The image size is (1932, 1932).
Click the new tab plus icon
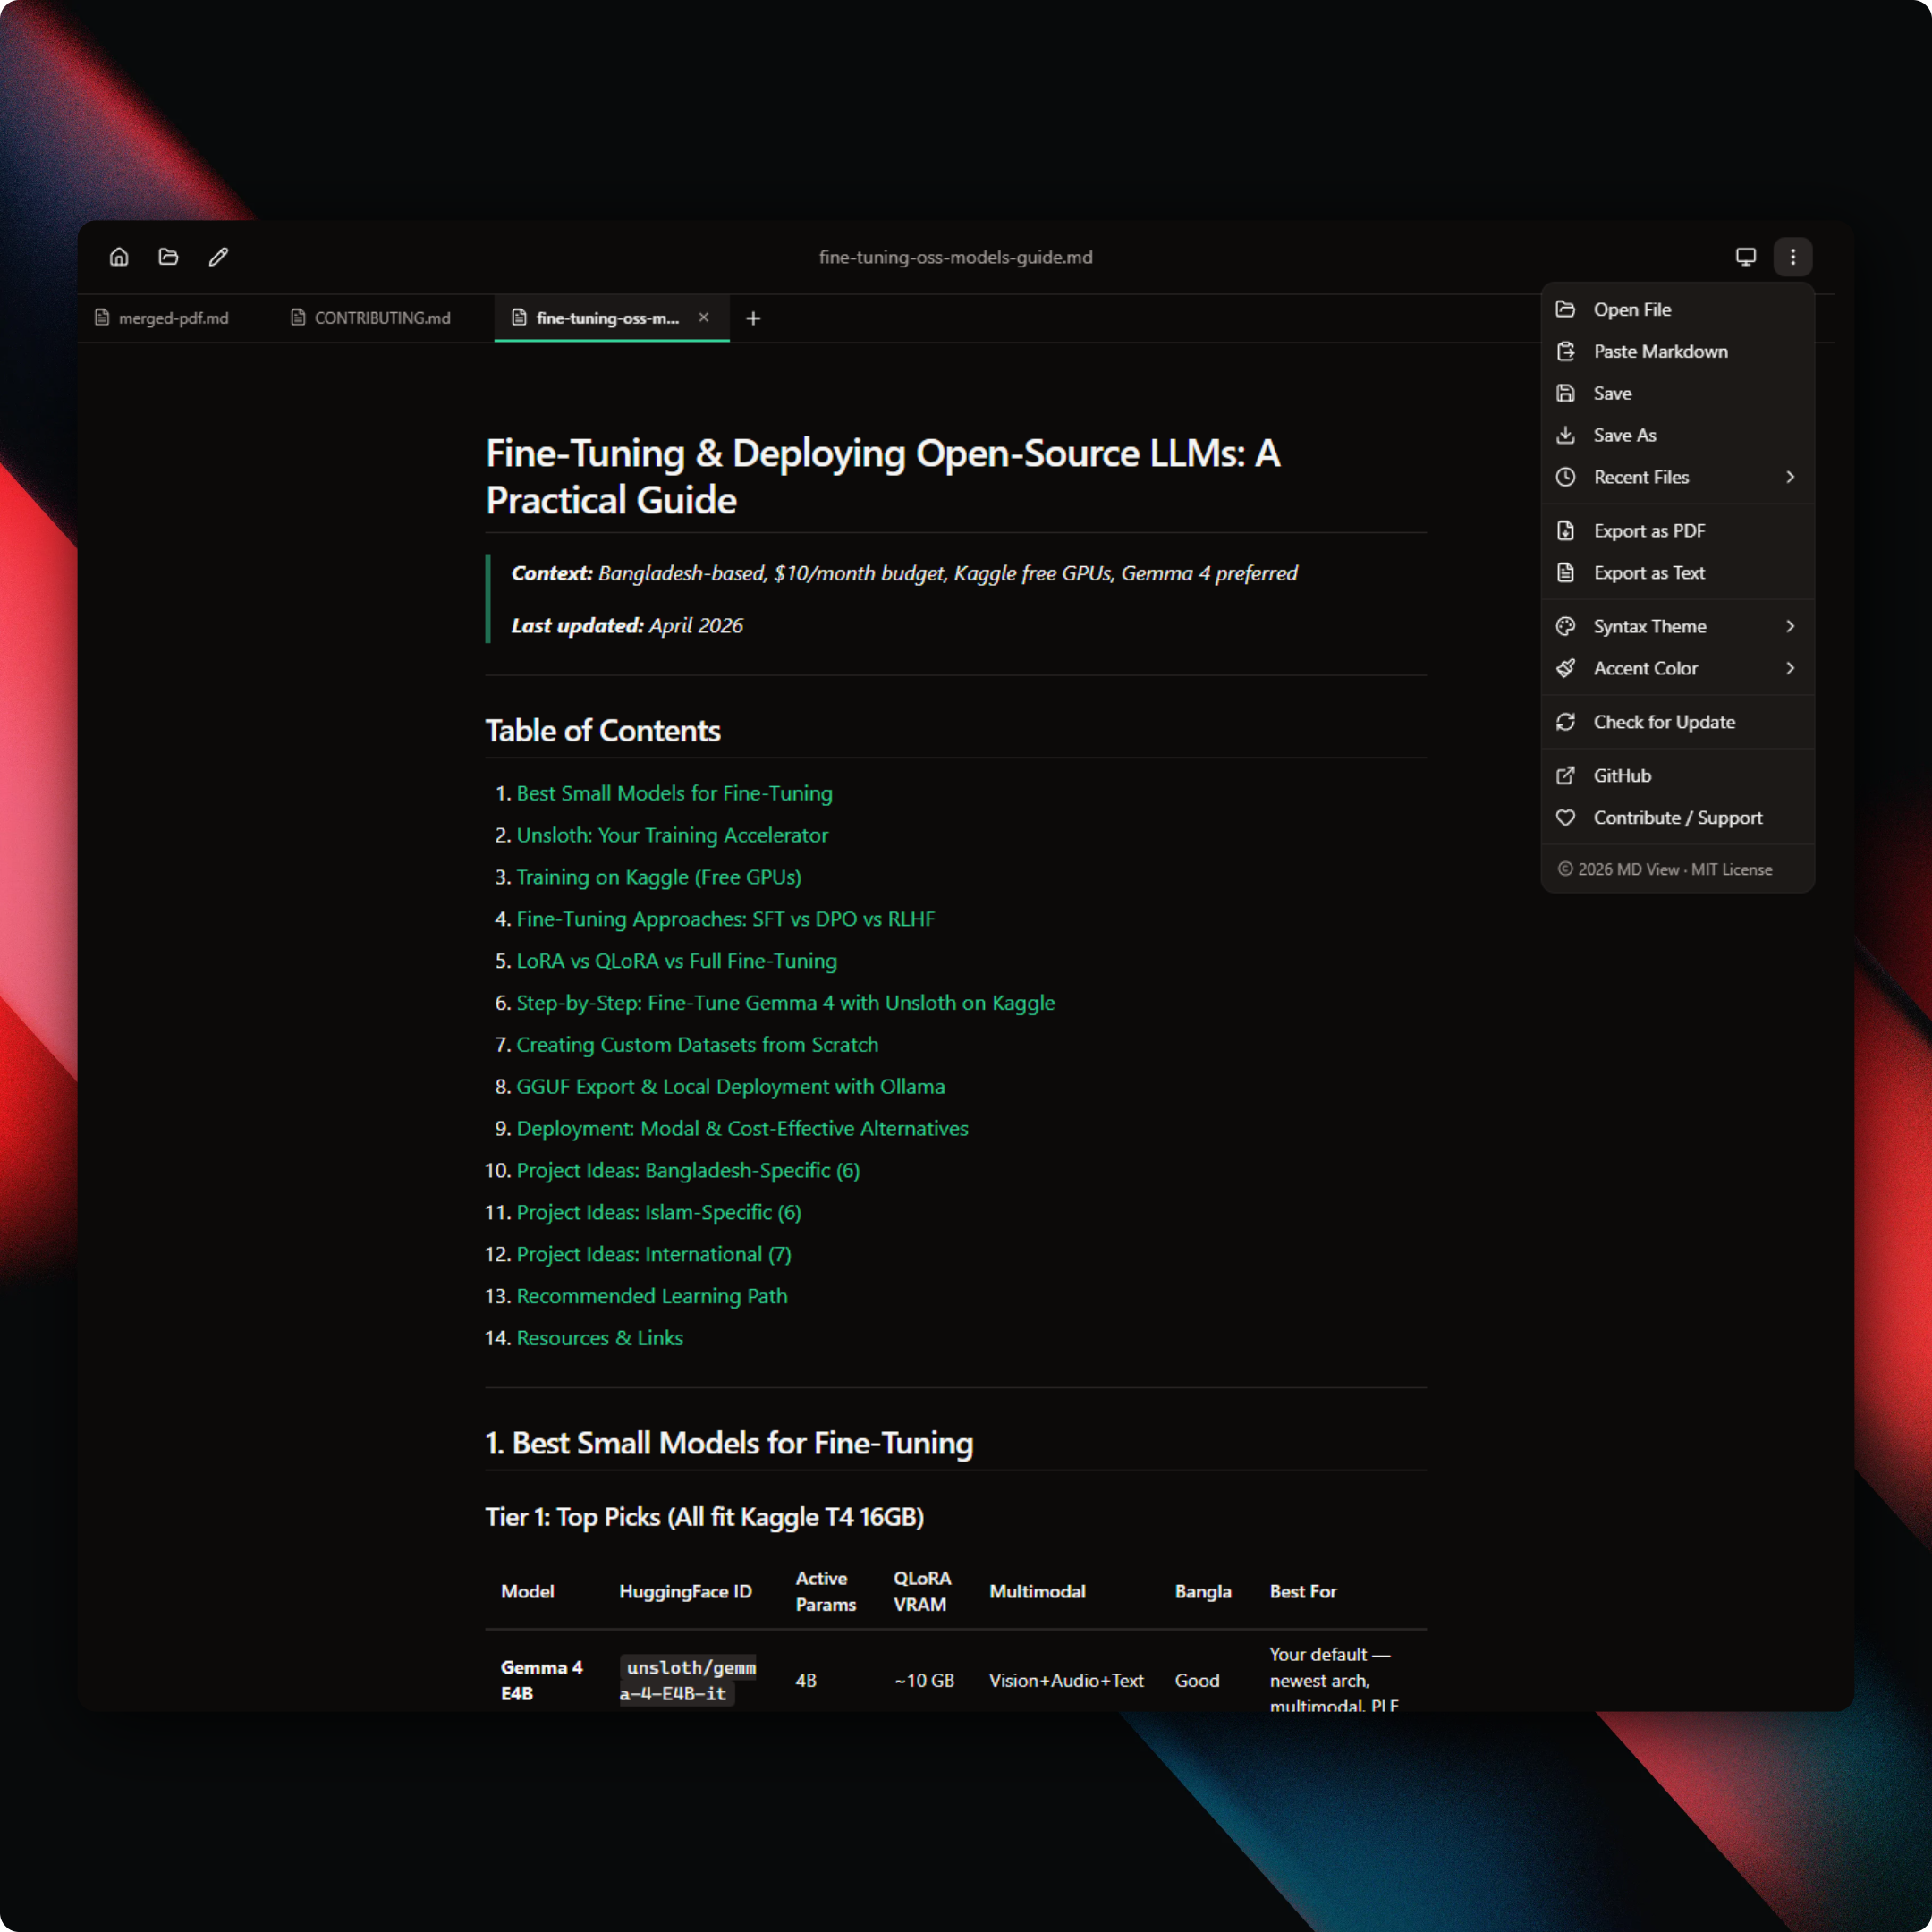[753, 318]
